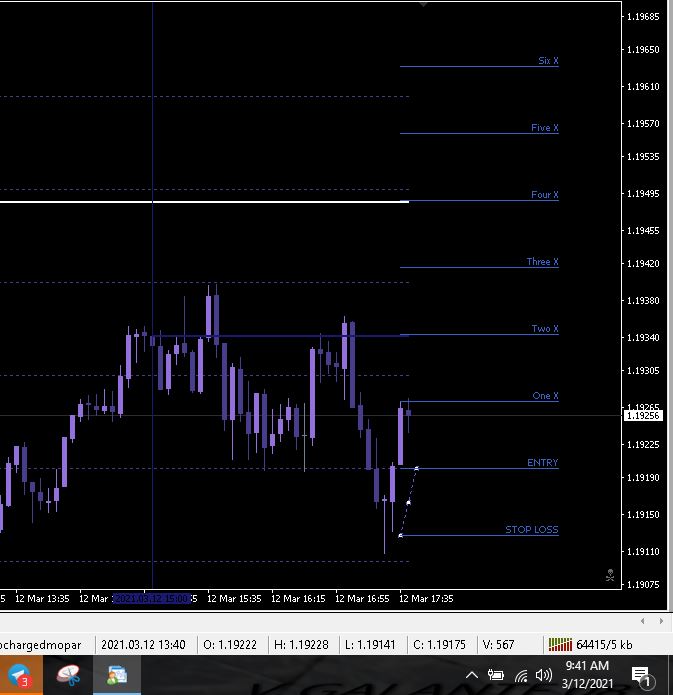The image size is (673, 695).
Task: Click the volume value V: 567
Action: tap(498, 644)
